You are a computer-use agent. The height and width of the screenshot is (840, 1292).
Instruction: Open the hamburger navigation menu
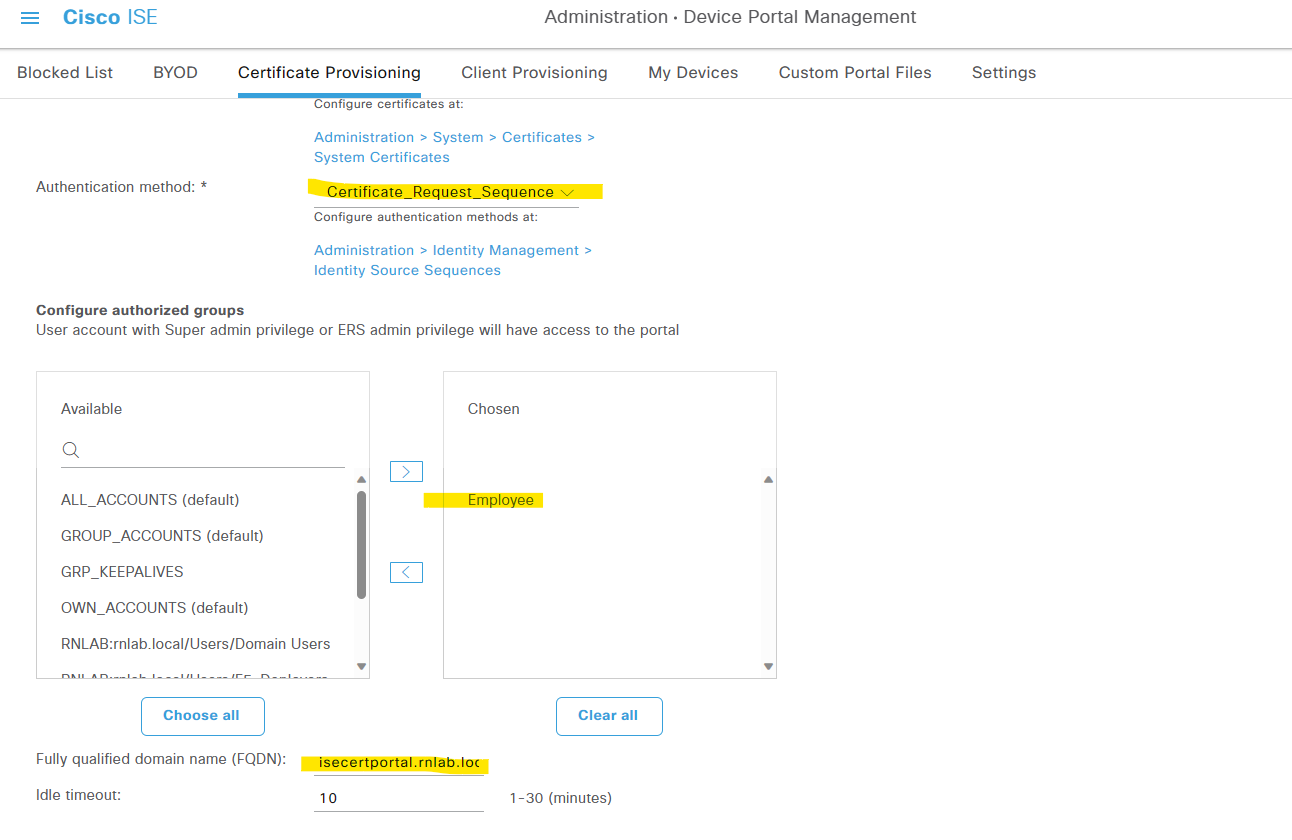pyautogui.click(x=29, y=16)
